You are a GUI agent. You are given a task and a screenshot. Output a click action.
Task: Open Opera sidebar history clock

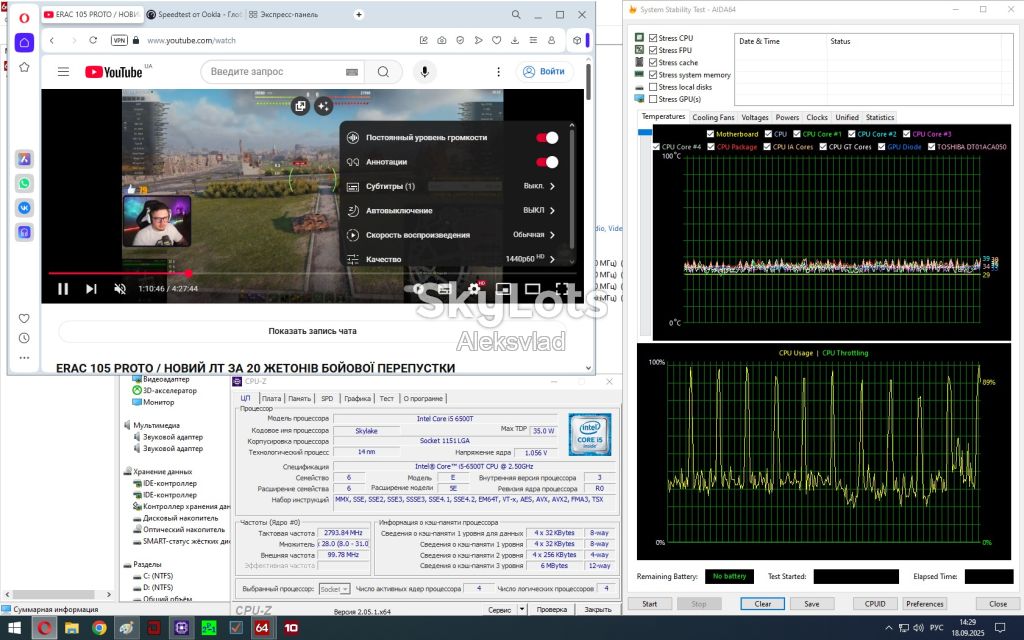[x=24, y=338]
